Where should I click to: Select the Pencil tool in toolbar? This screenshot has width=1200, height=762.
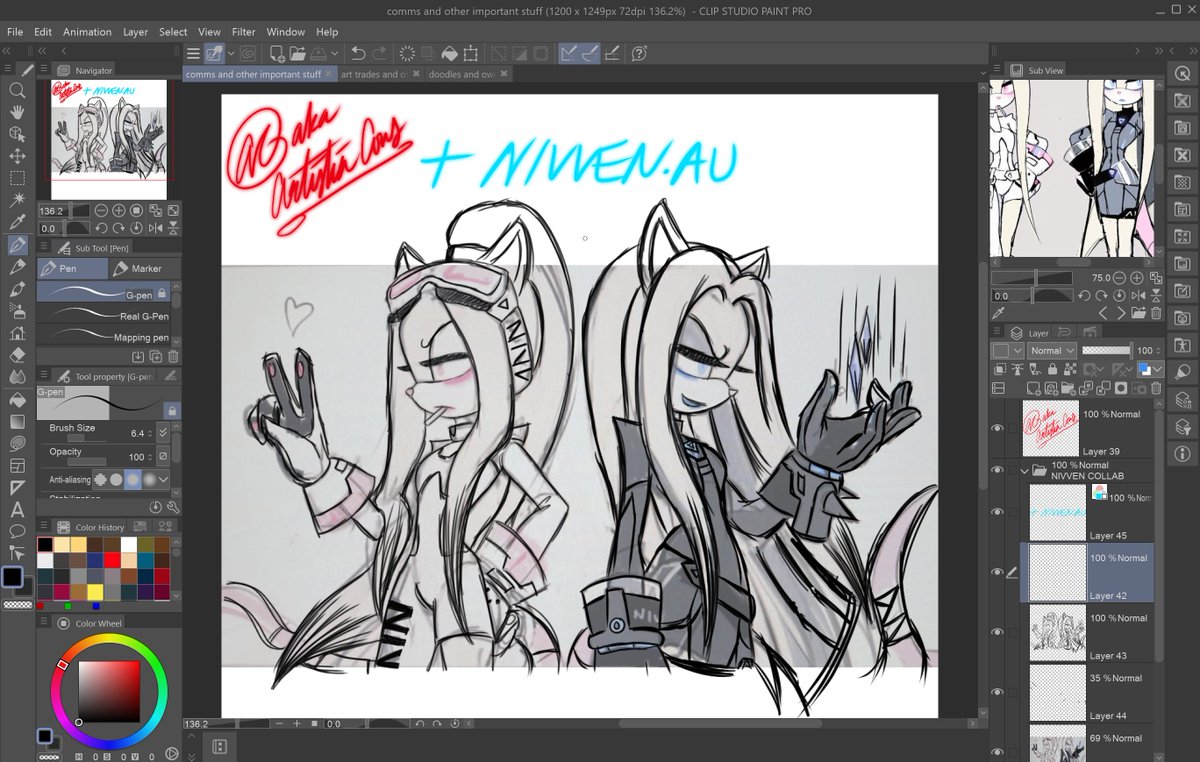pyautogui.click(x=17, y=267)
